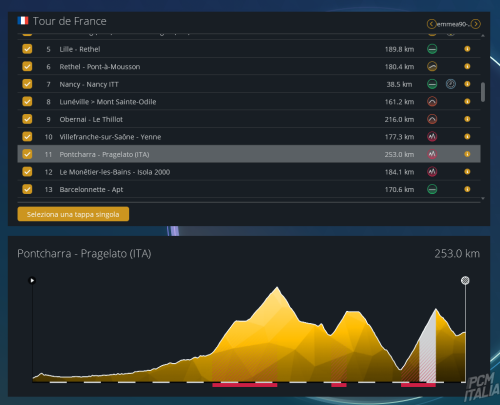Select stage row Rethel - Pont-à-Mousson
500x405 pixels.
point(249,66)
